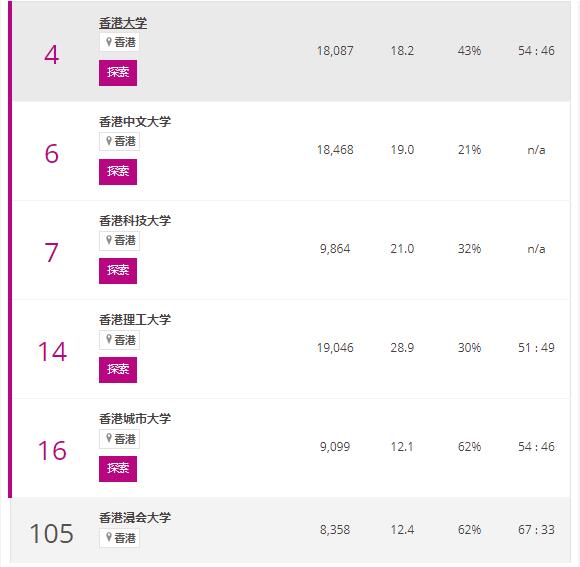Image resolution: width=580 pixels, height=567 pixels.
Task: Click 探索 button under 香港大学
Action: point(118,73)
